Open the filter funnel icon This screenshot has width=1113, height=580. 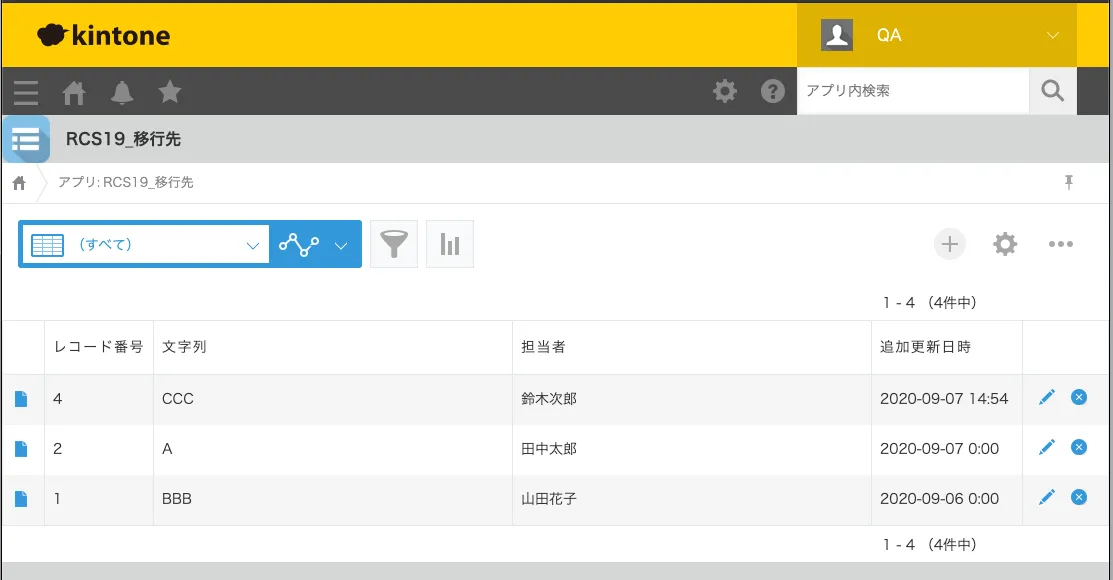coord(394,244)
